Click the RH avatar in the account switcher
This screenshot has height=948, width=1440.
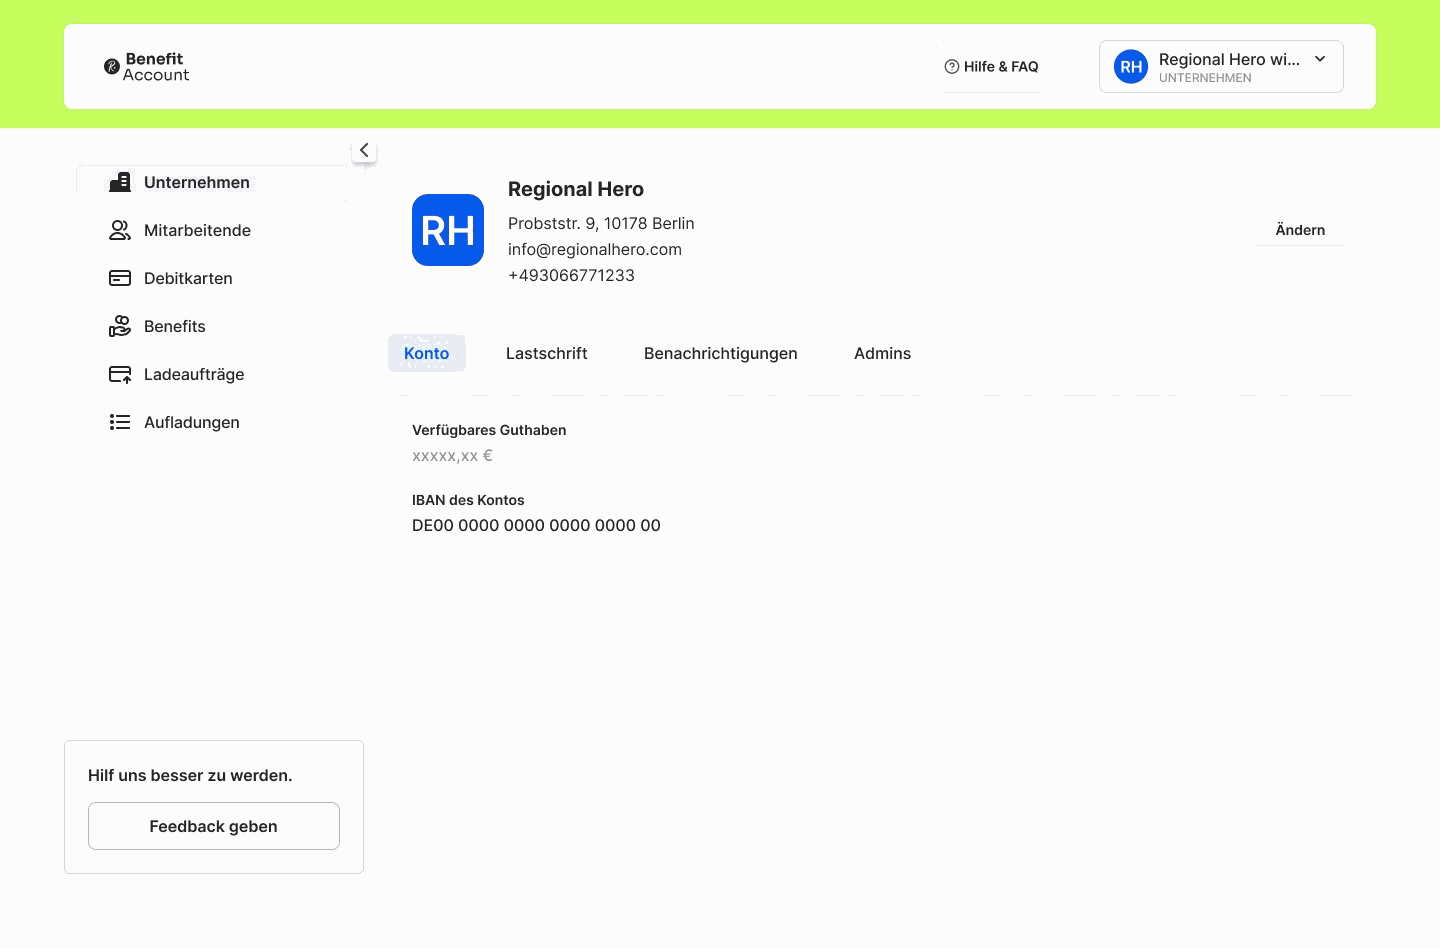coord(1131,67)
